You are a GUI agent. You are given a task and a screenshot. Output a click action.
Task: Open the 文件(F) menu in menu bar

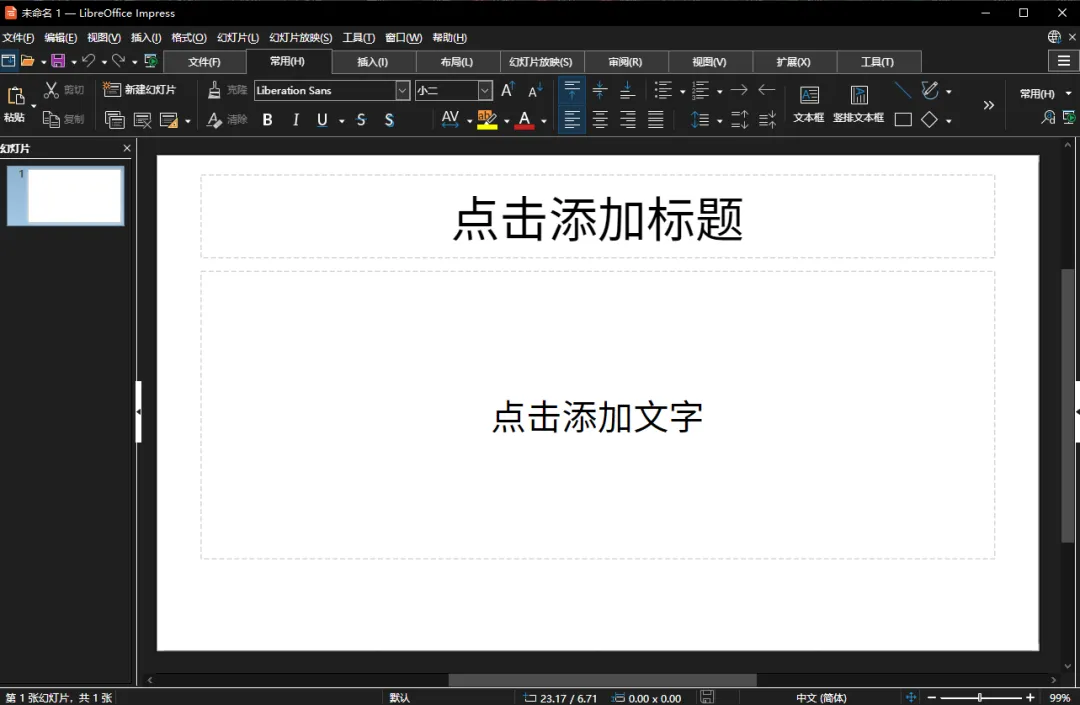18,38
